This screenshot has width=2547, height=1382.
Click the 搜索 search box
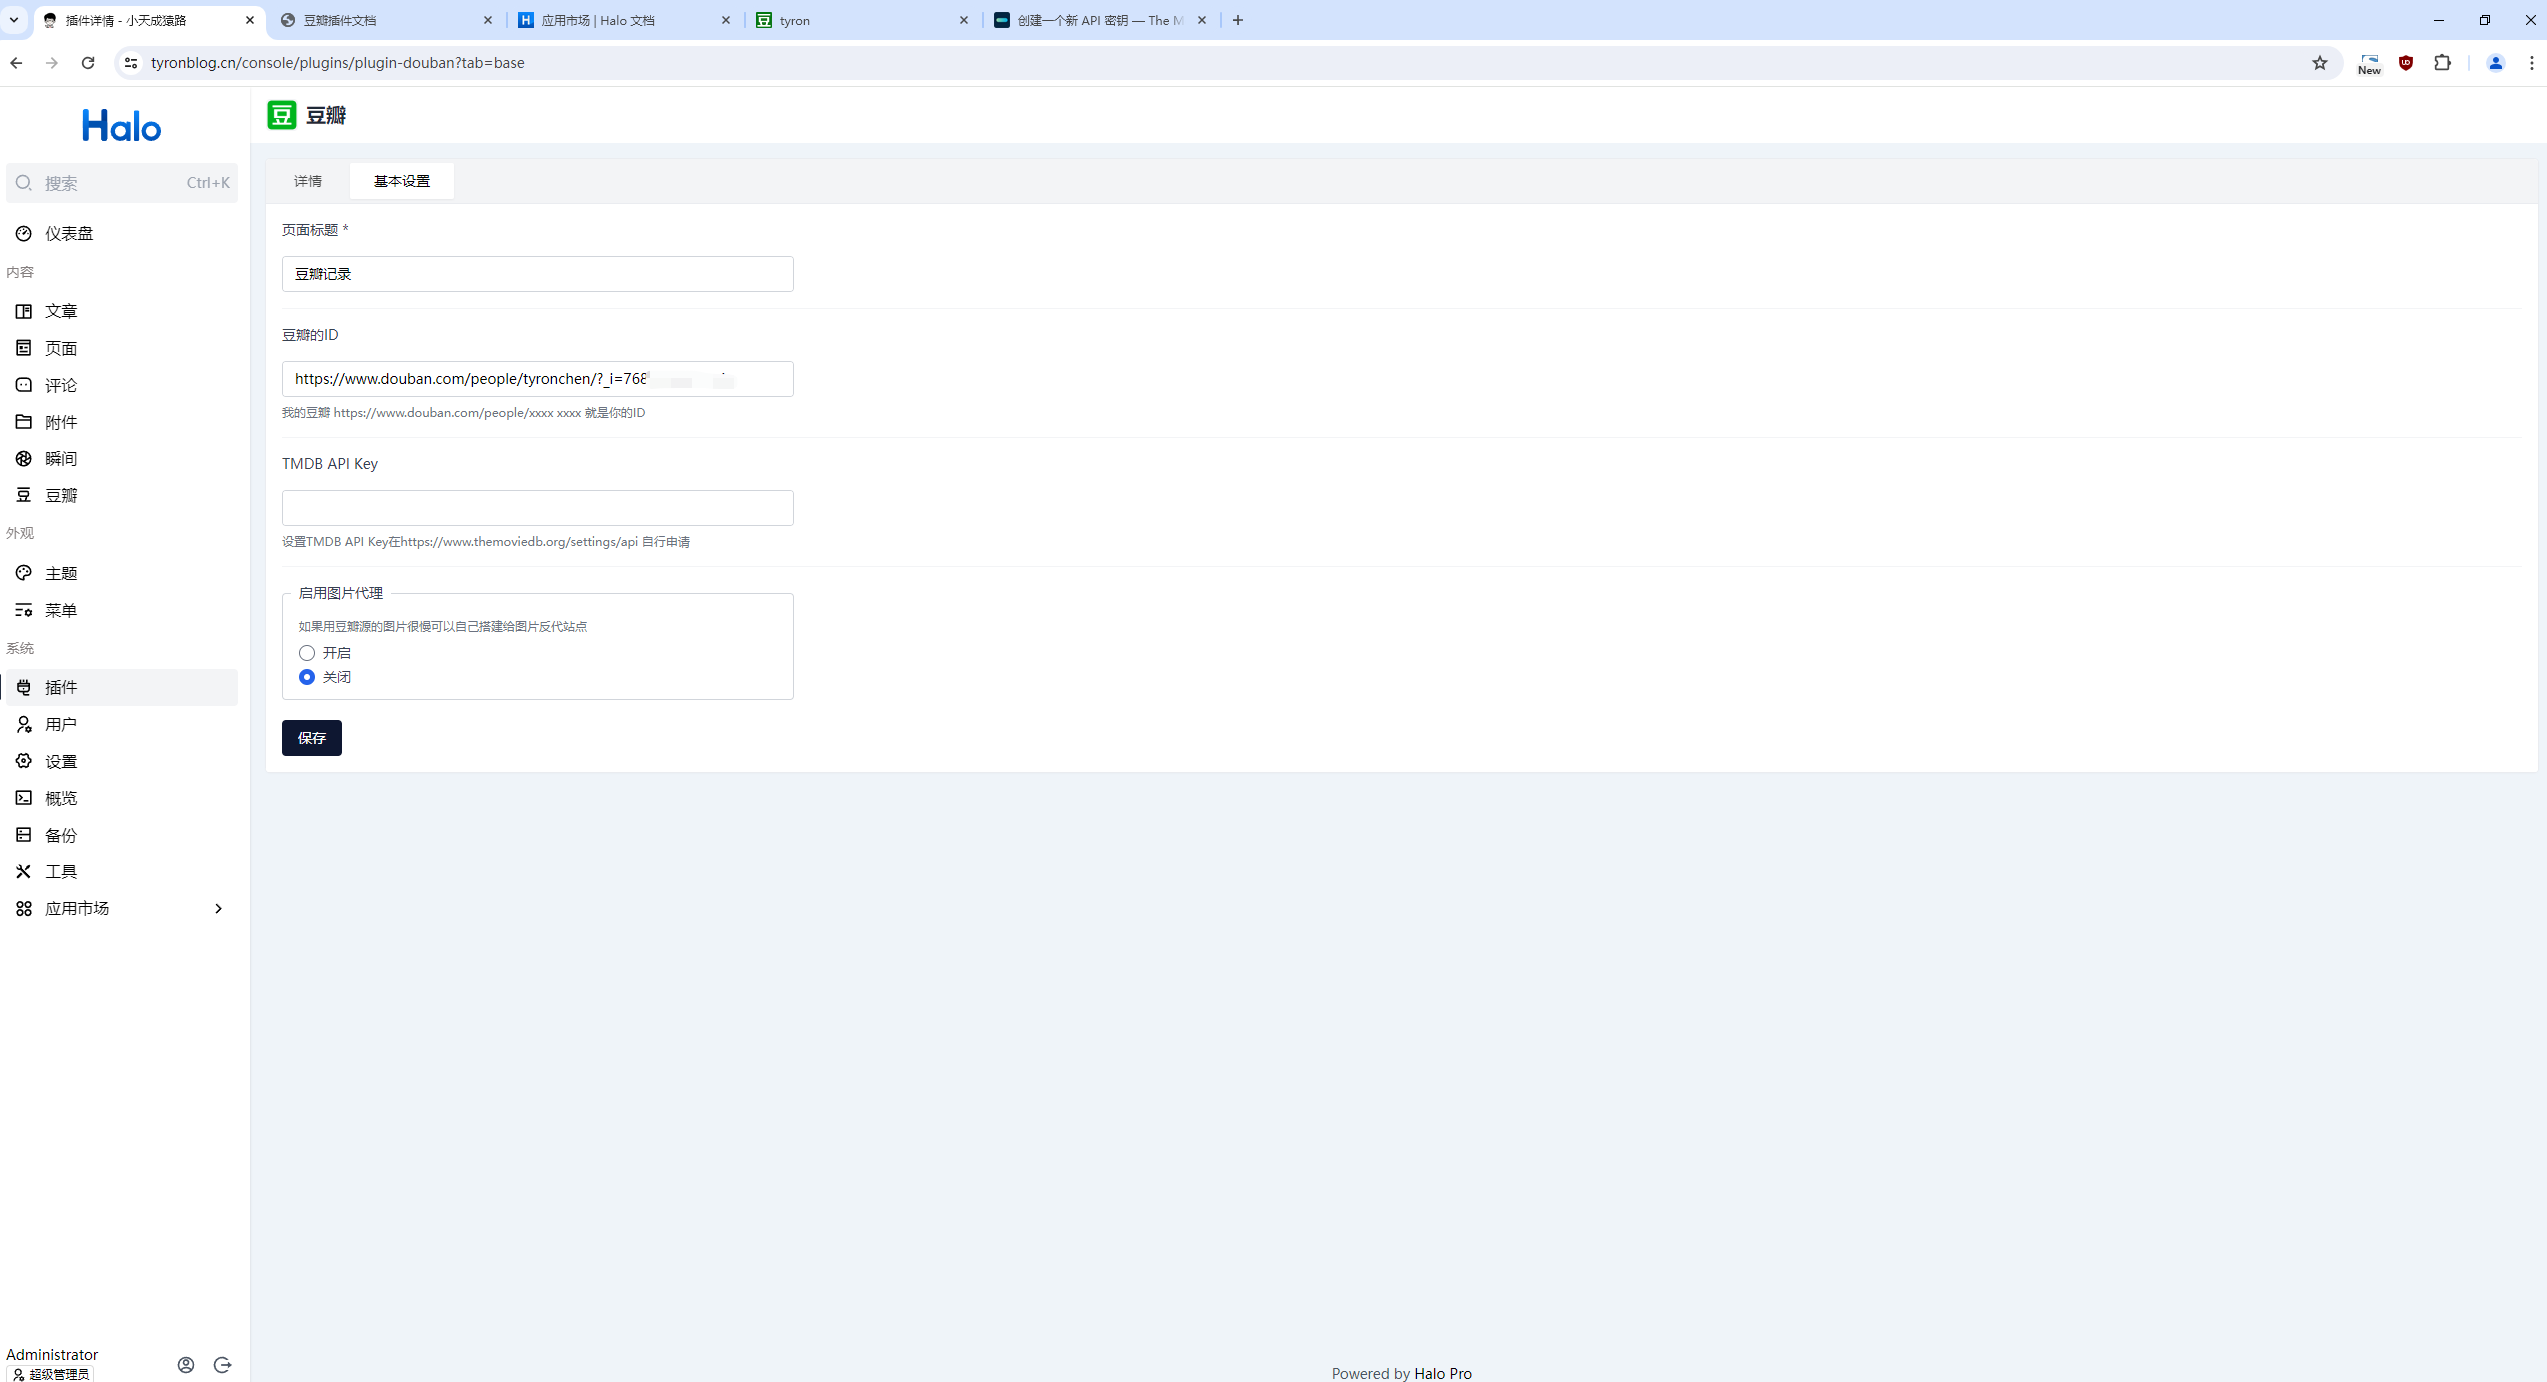tap(122, 183)
